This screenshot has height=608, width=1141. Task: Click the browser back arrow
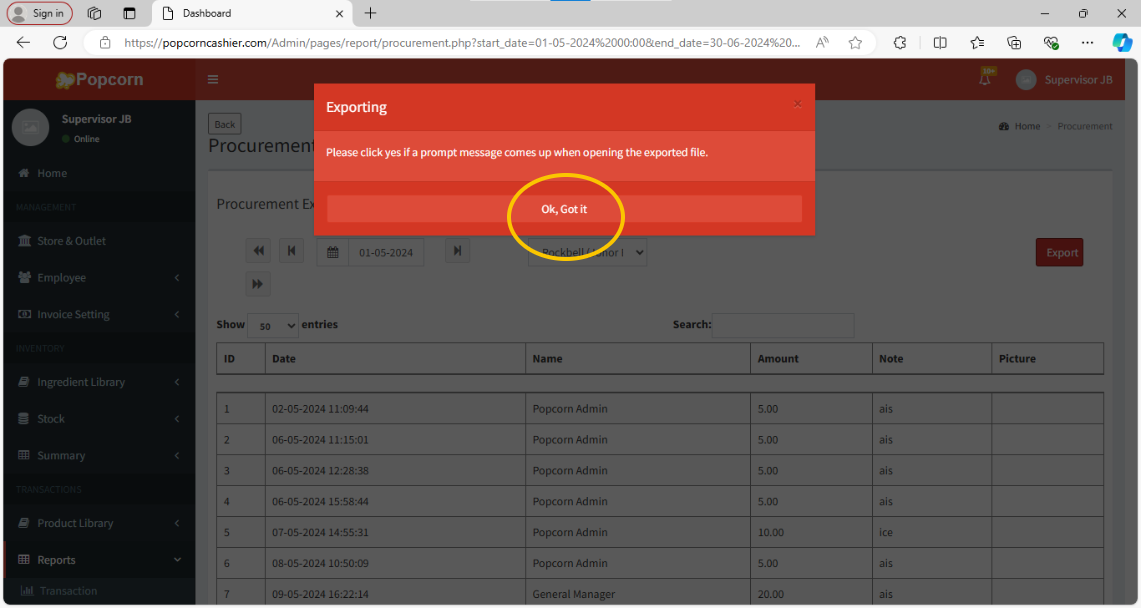coord(23,42)
